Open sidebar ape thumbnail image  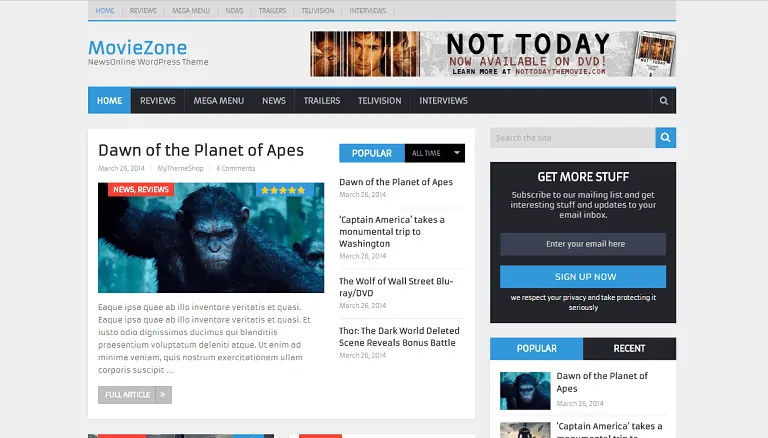(525, 391)
